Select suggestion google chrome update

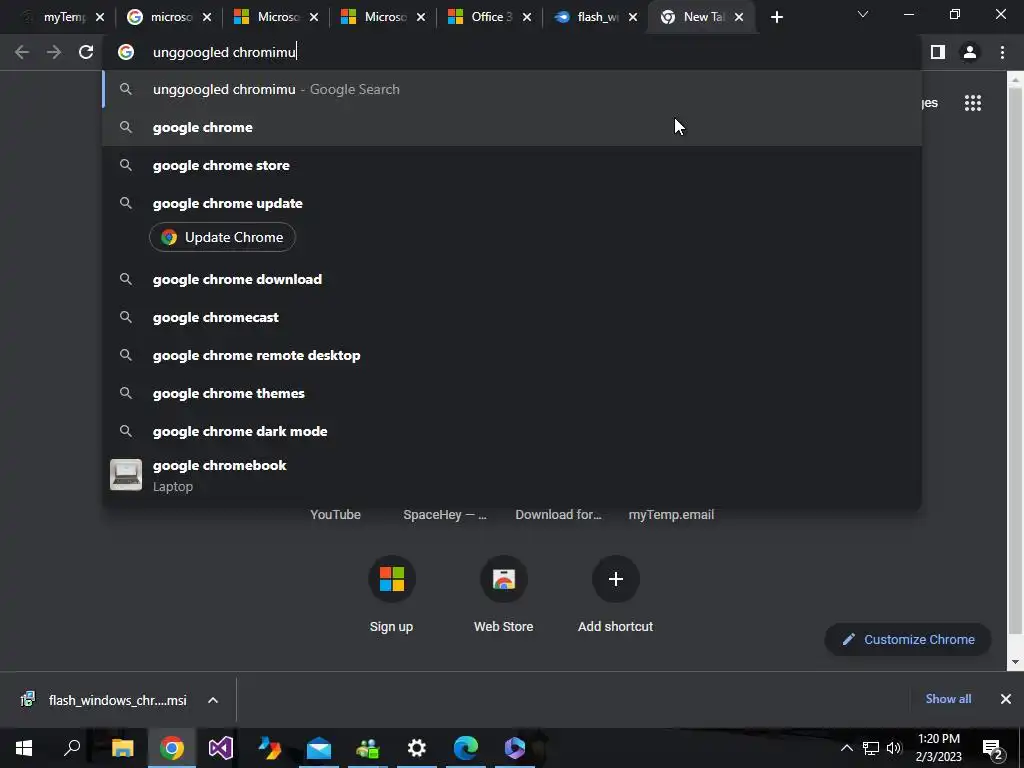512,203
